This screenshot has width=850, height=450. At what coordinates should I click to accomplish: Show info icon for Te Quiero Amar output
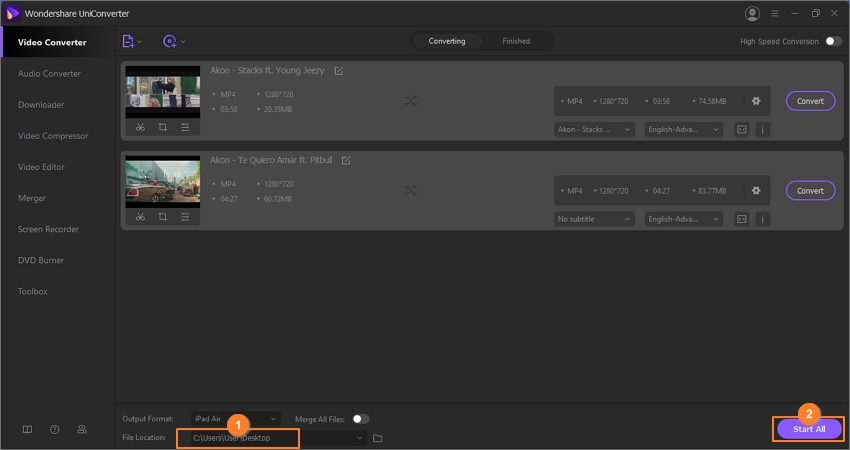[x=763, y=219]
